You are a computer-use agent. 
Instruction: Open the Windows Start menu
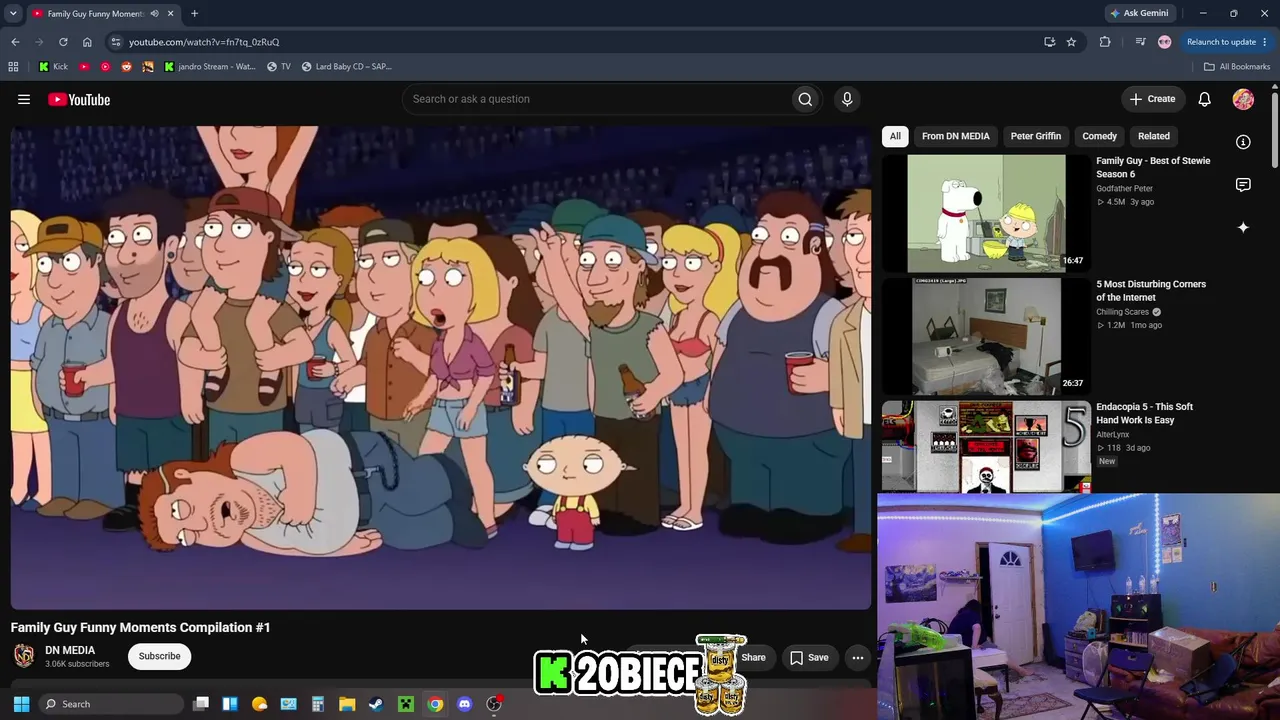point(21,704)
